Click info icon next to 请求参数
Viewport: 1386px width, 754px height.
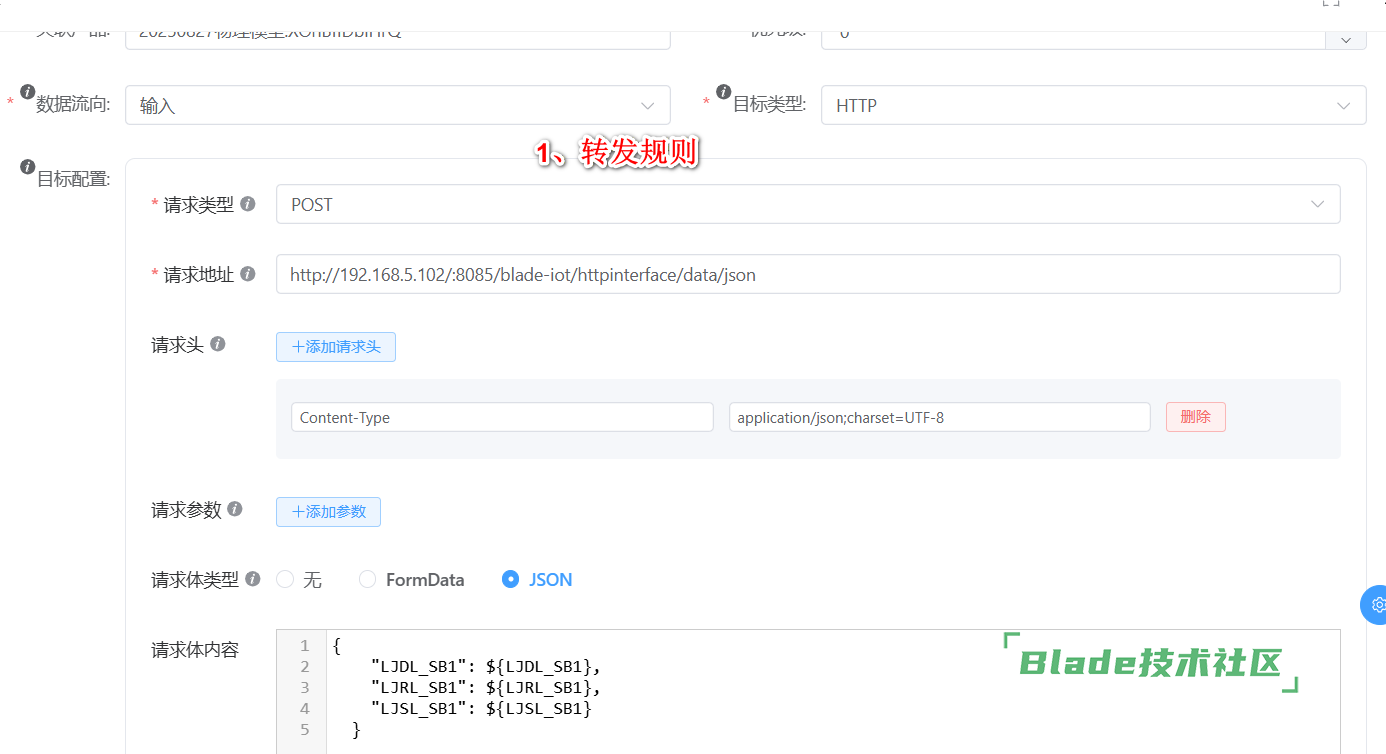tap(235, 509)
